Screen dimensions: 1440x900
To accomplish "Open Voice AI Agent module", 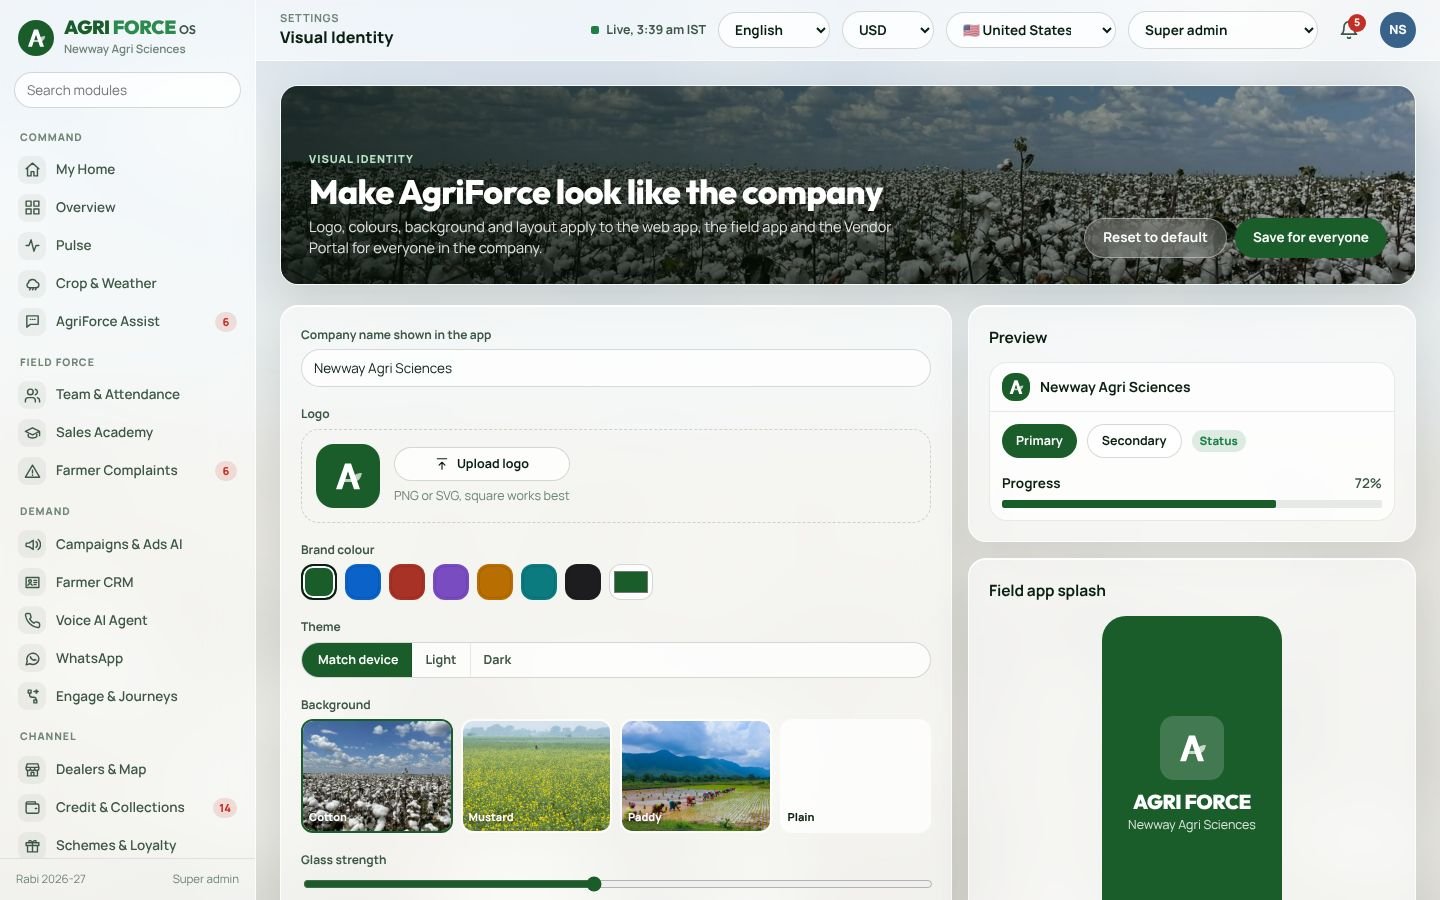I will (128, 621).
